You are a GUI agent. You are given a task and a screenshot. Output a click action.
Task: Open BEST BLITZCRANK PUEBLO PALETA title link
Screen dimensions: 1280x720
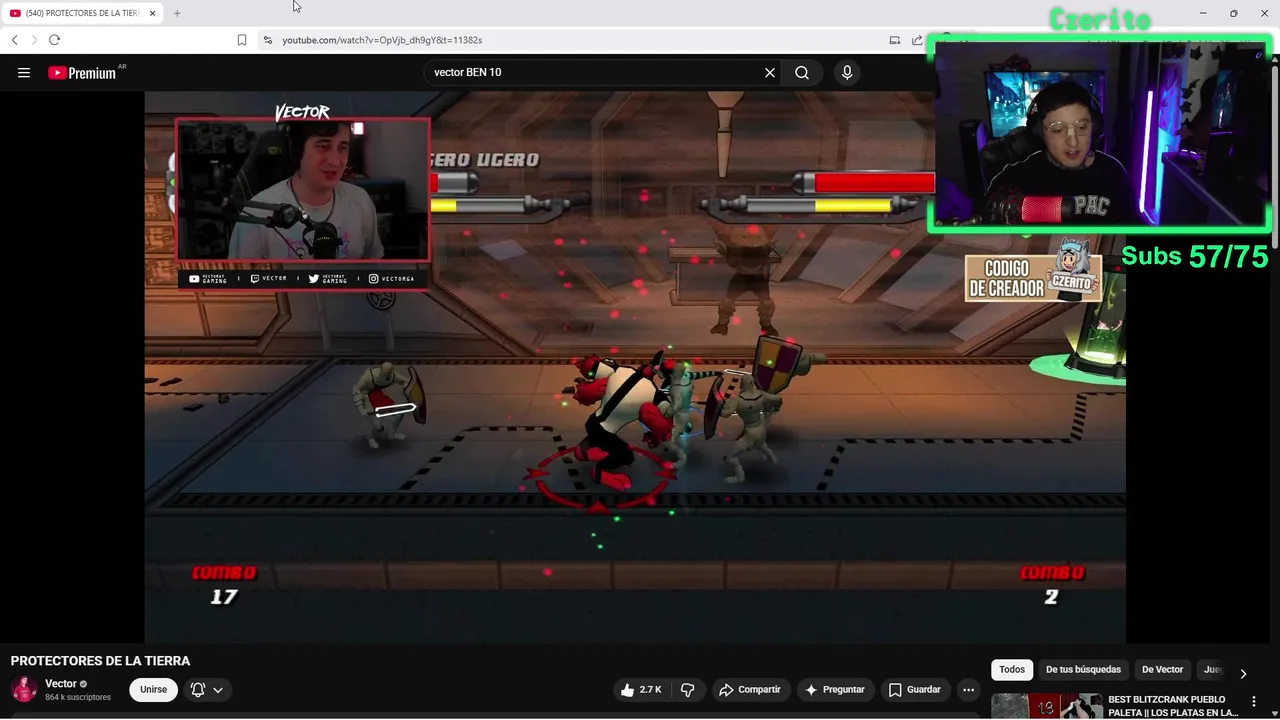click(x=1172, y=706)
